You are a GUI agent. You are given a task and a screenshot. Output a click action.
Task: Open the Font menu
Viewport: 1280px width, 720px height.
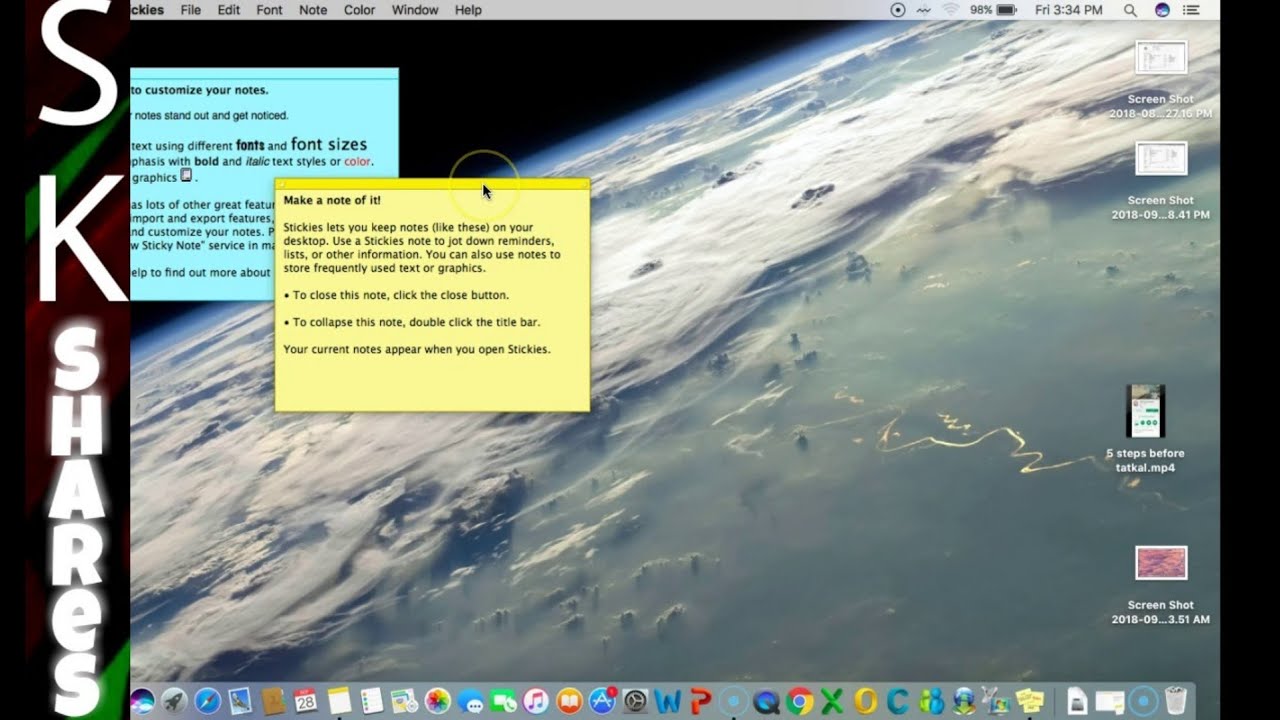(269, 10)
